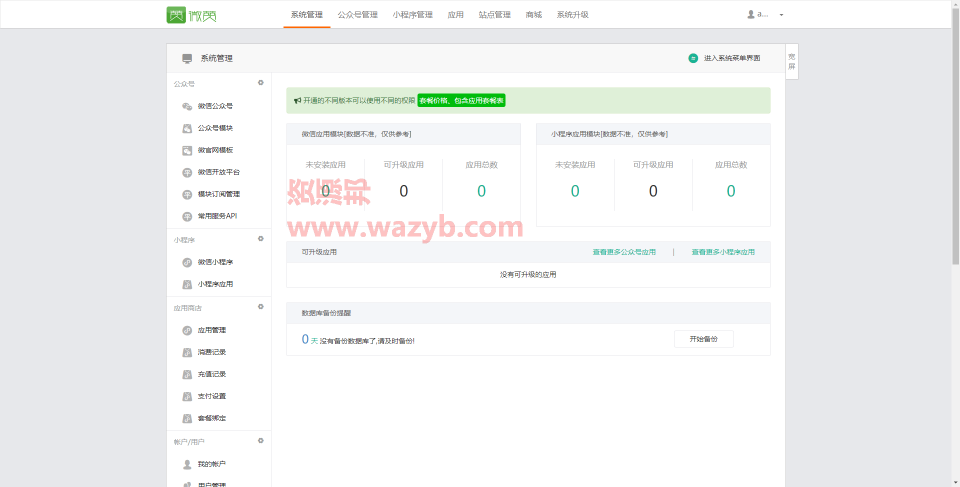Viewport: 960px width, 487px height.
Task: Click the 消费记录 sidebar icon
Action: pos(187,353)
